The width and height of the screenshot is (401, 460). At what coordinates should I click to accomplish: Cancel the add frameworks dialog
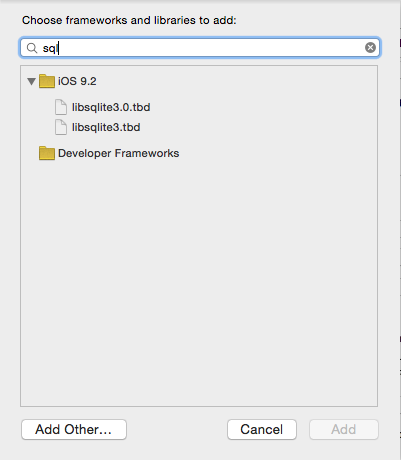tap(262, 429)
